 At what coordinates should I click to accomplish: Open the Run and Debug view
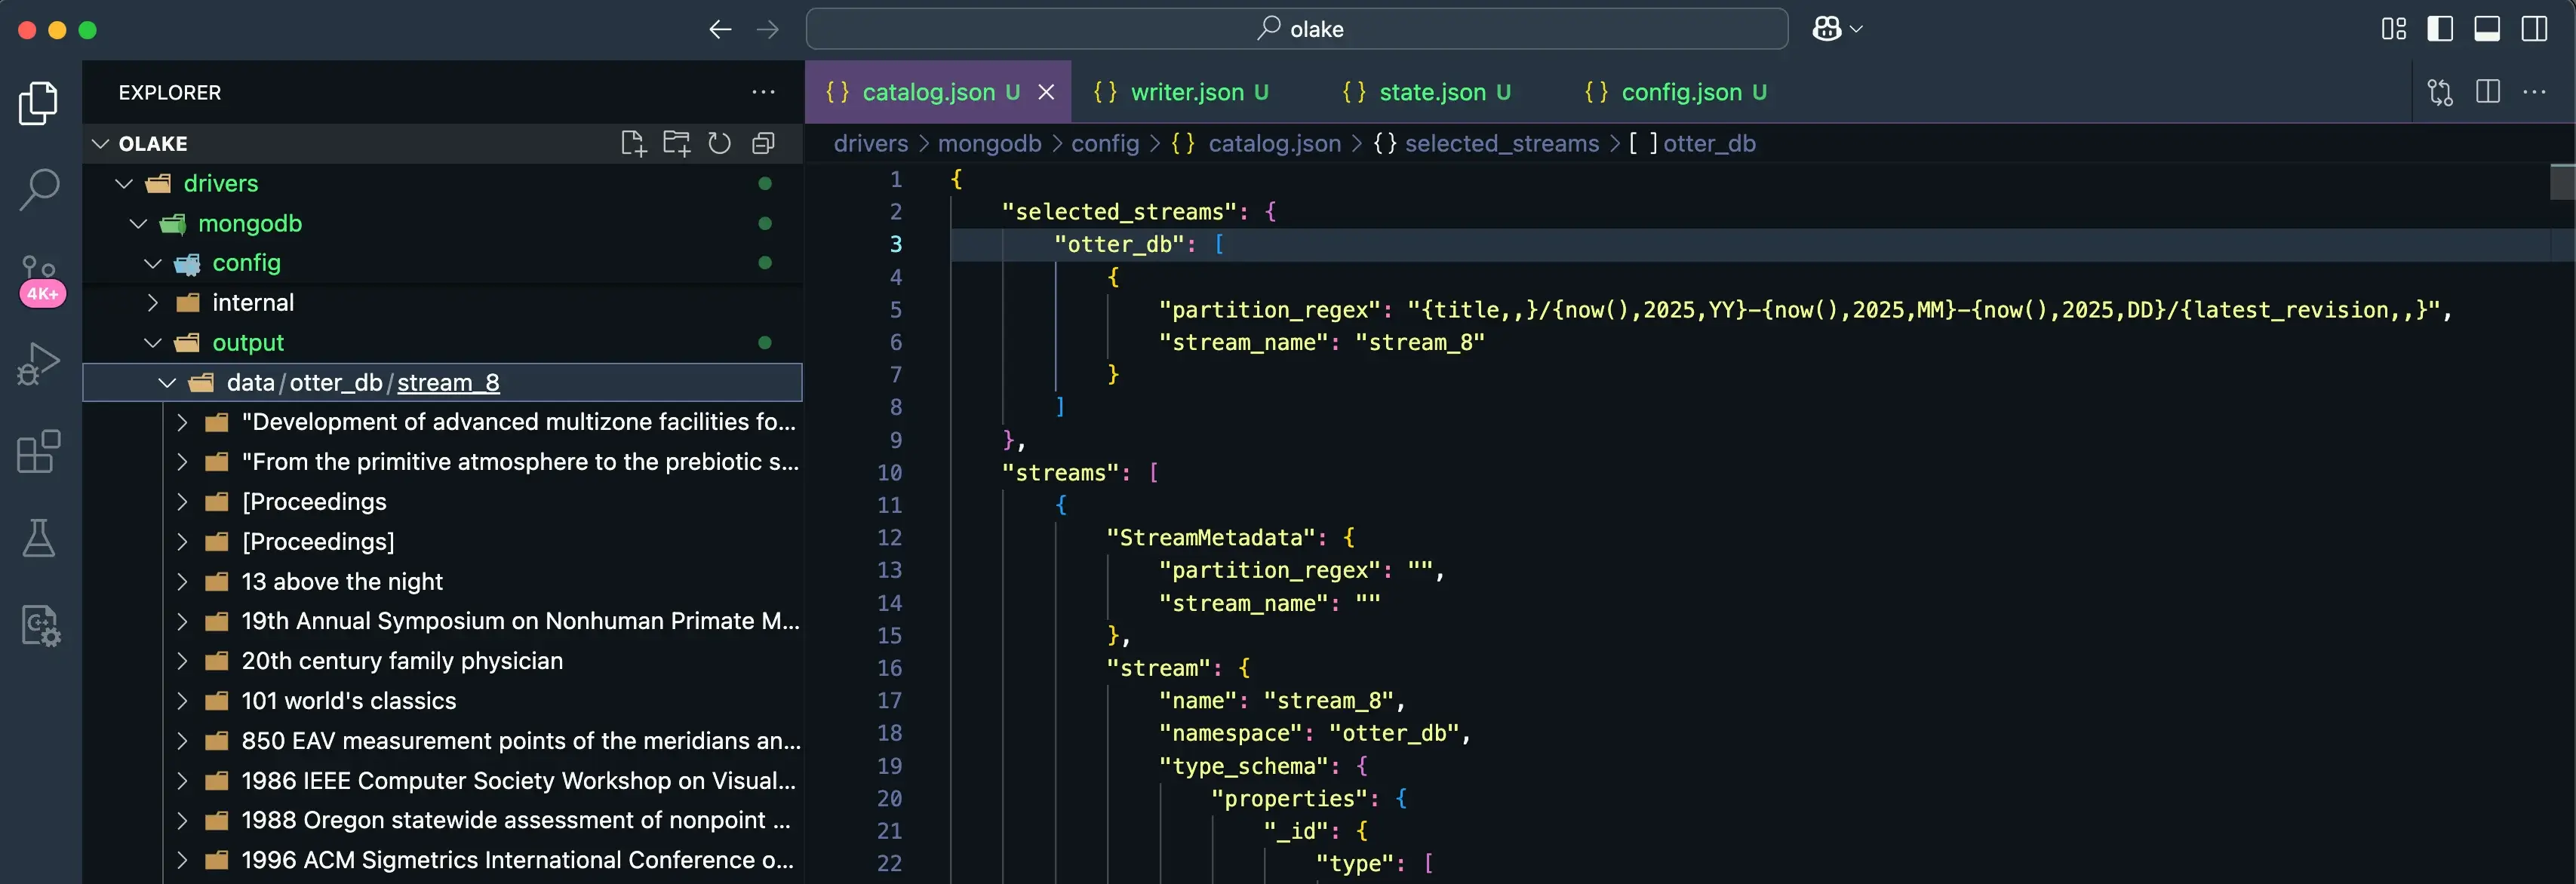click(x=39, y=364)
